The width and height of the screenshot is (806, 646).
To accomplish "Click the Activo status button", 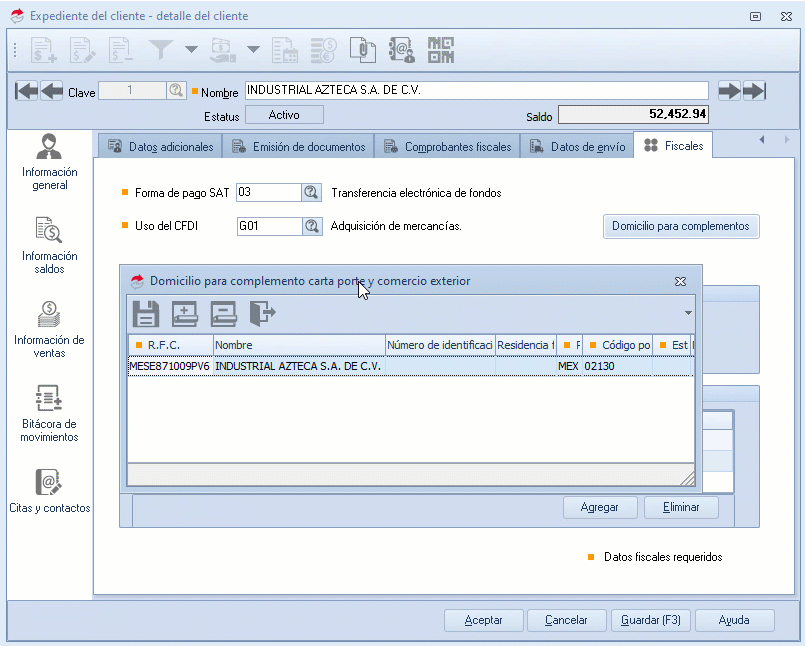I will [x=284, y=115].
